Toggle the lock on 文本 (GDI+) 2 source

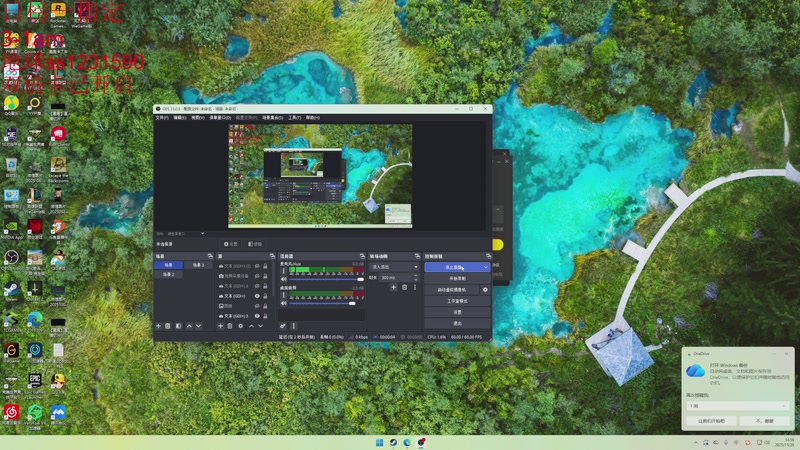265,266
